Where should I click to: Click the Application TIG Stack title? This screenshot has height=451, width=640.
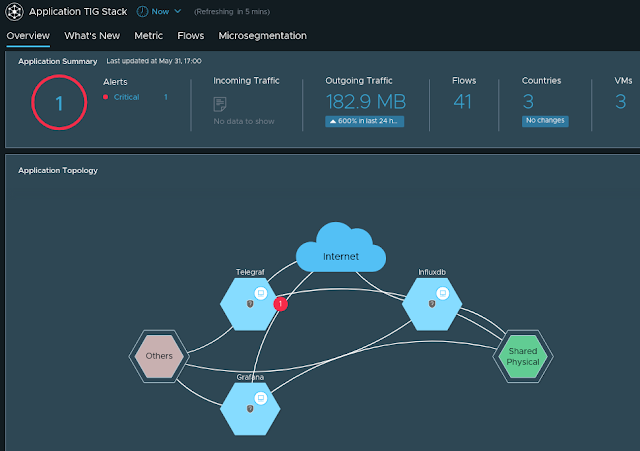[x=78, y=11]
